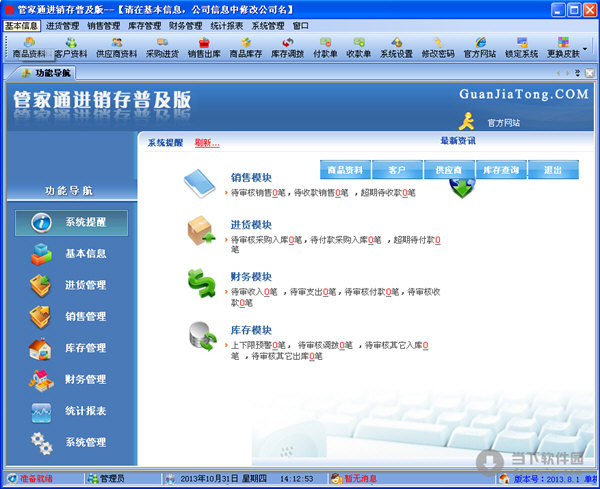Launch 采购进货 from the toolbar
This screenshot has height=489, width=600.
click(162, 48)
